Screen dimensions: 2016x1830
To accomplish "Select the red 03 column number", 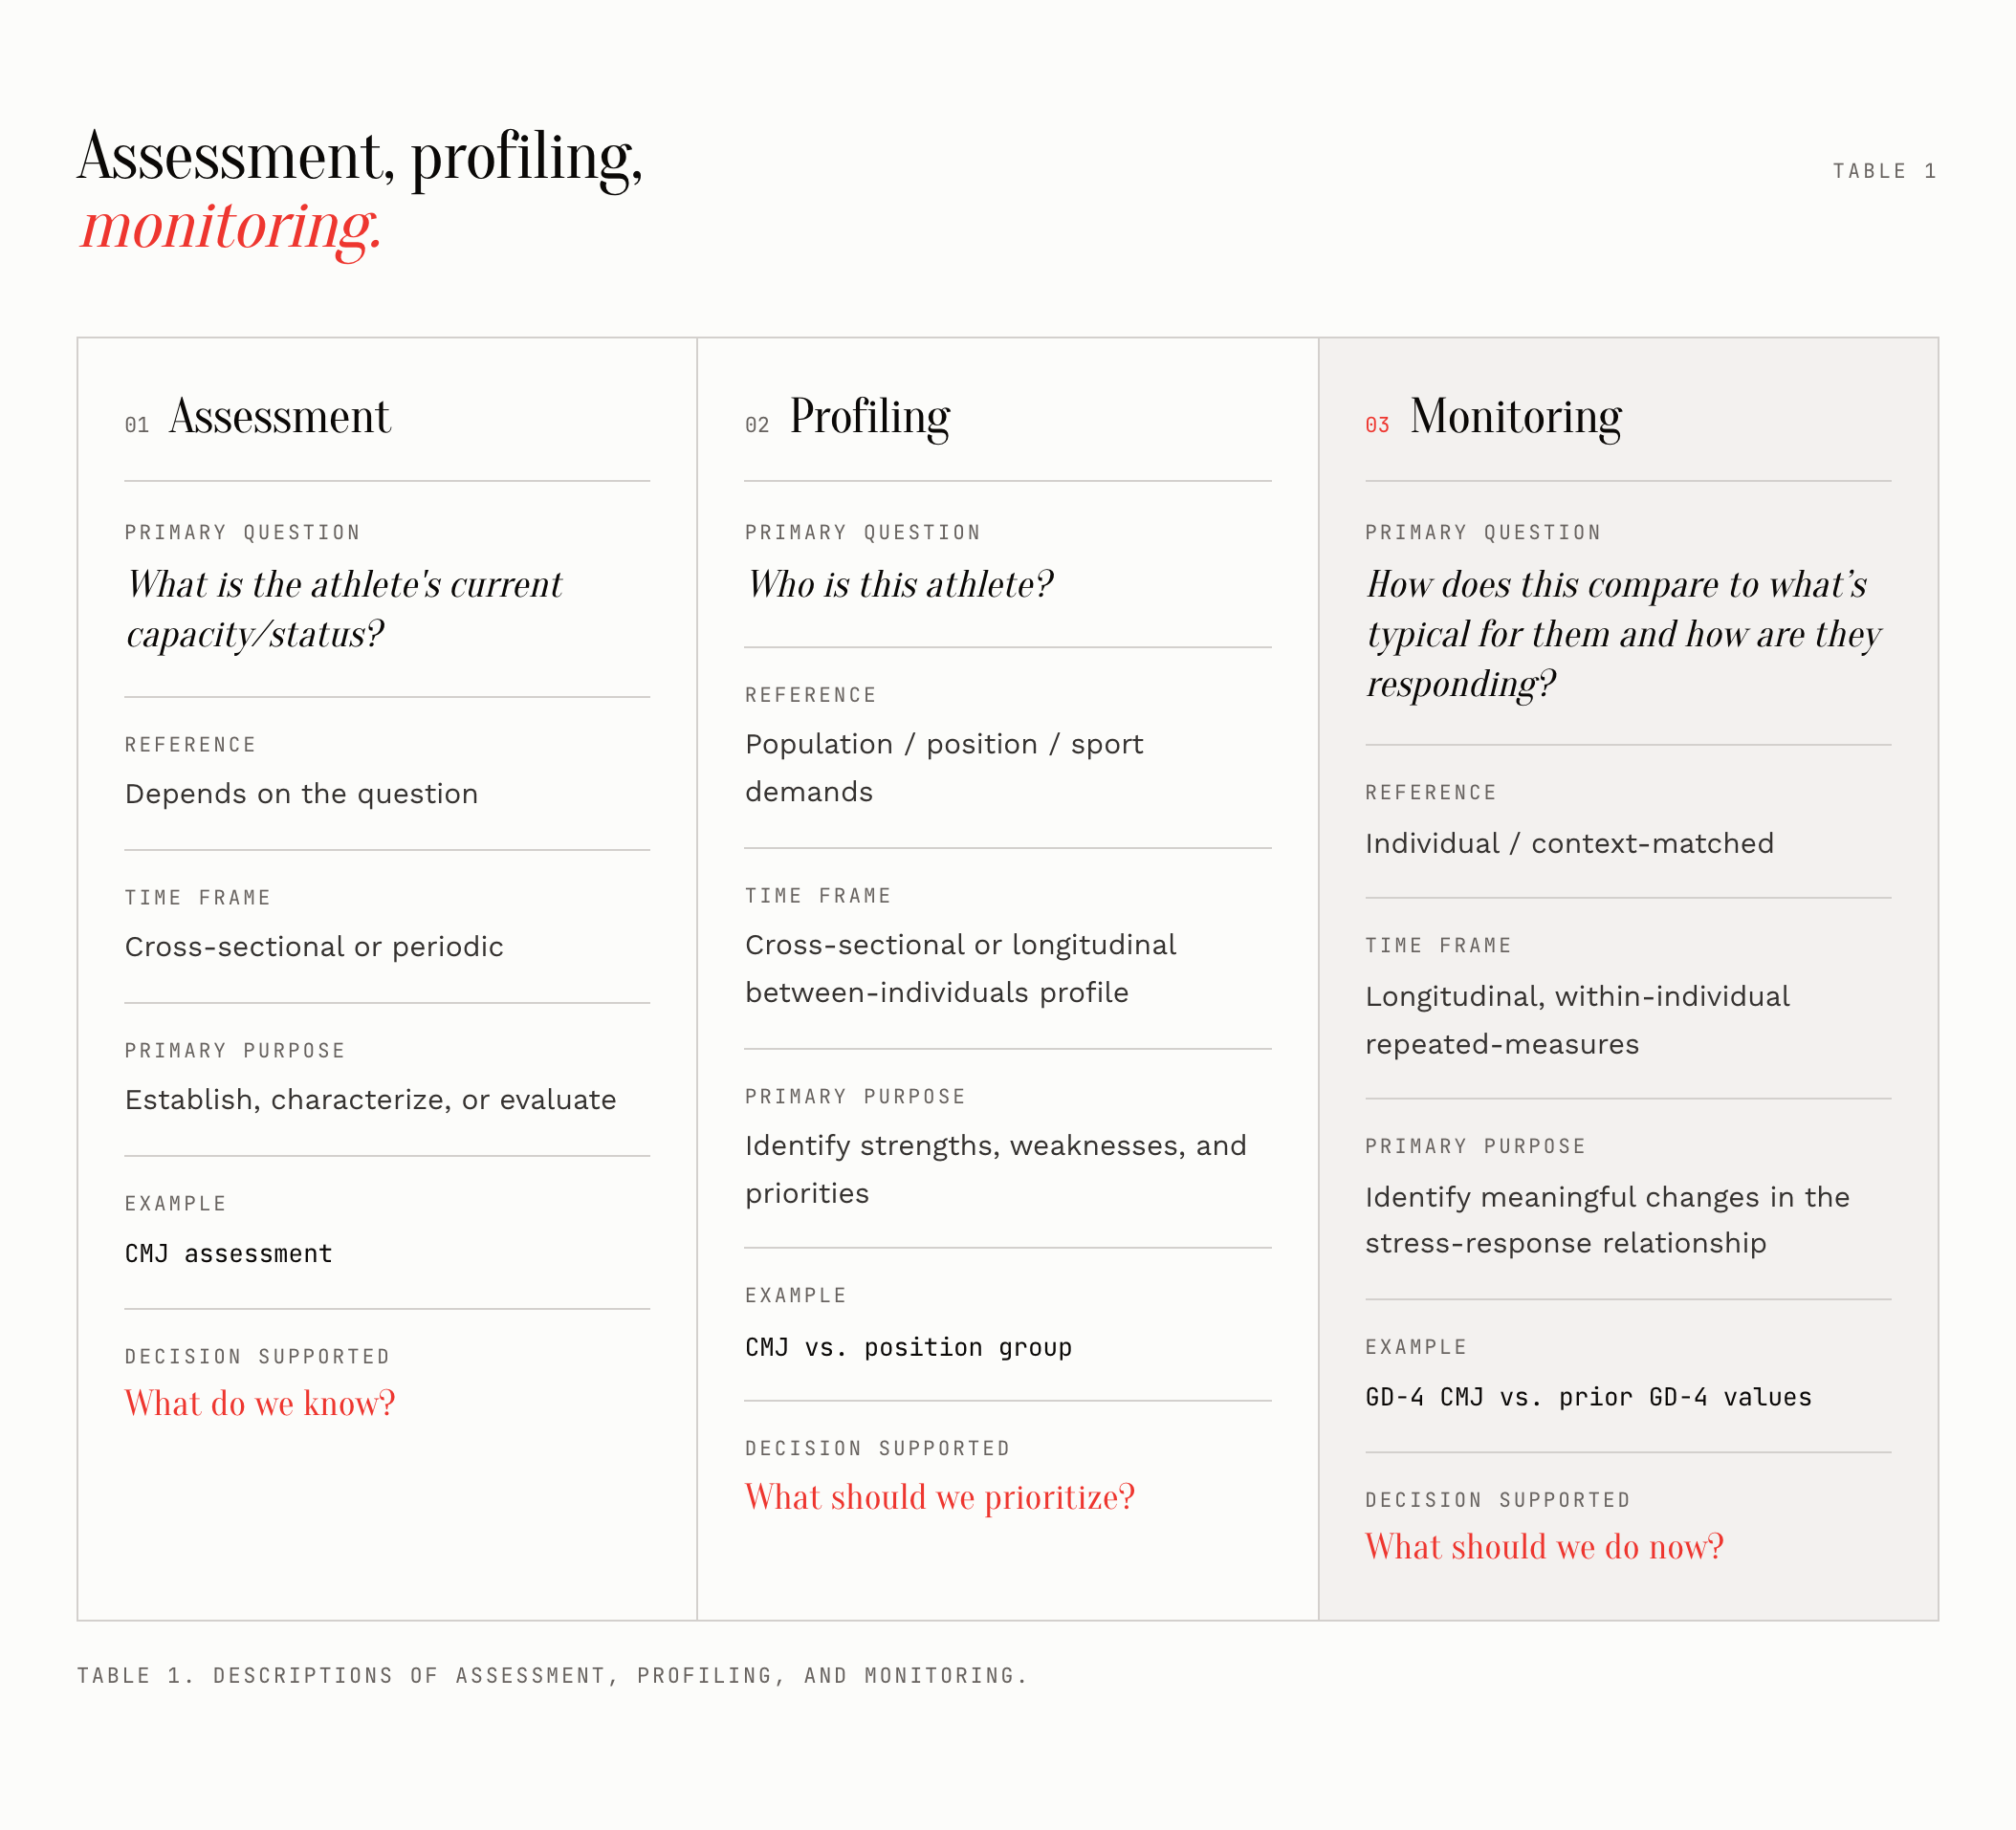I will click(1377, 425).
